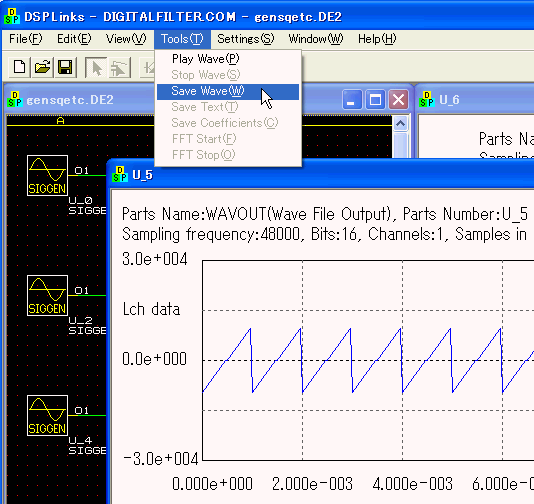Click the '2.000e-003' x-axis value

pyautogui.click(x=312, y=484)
